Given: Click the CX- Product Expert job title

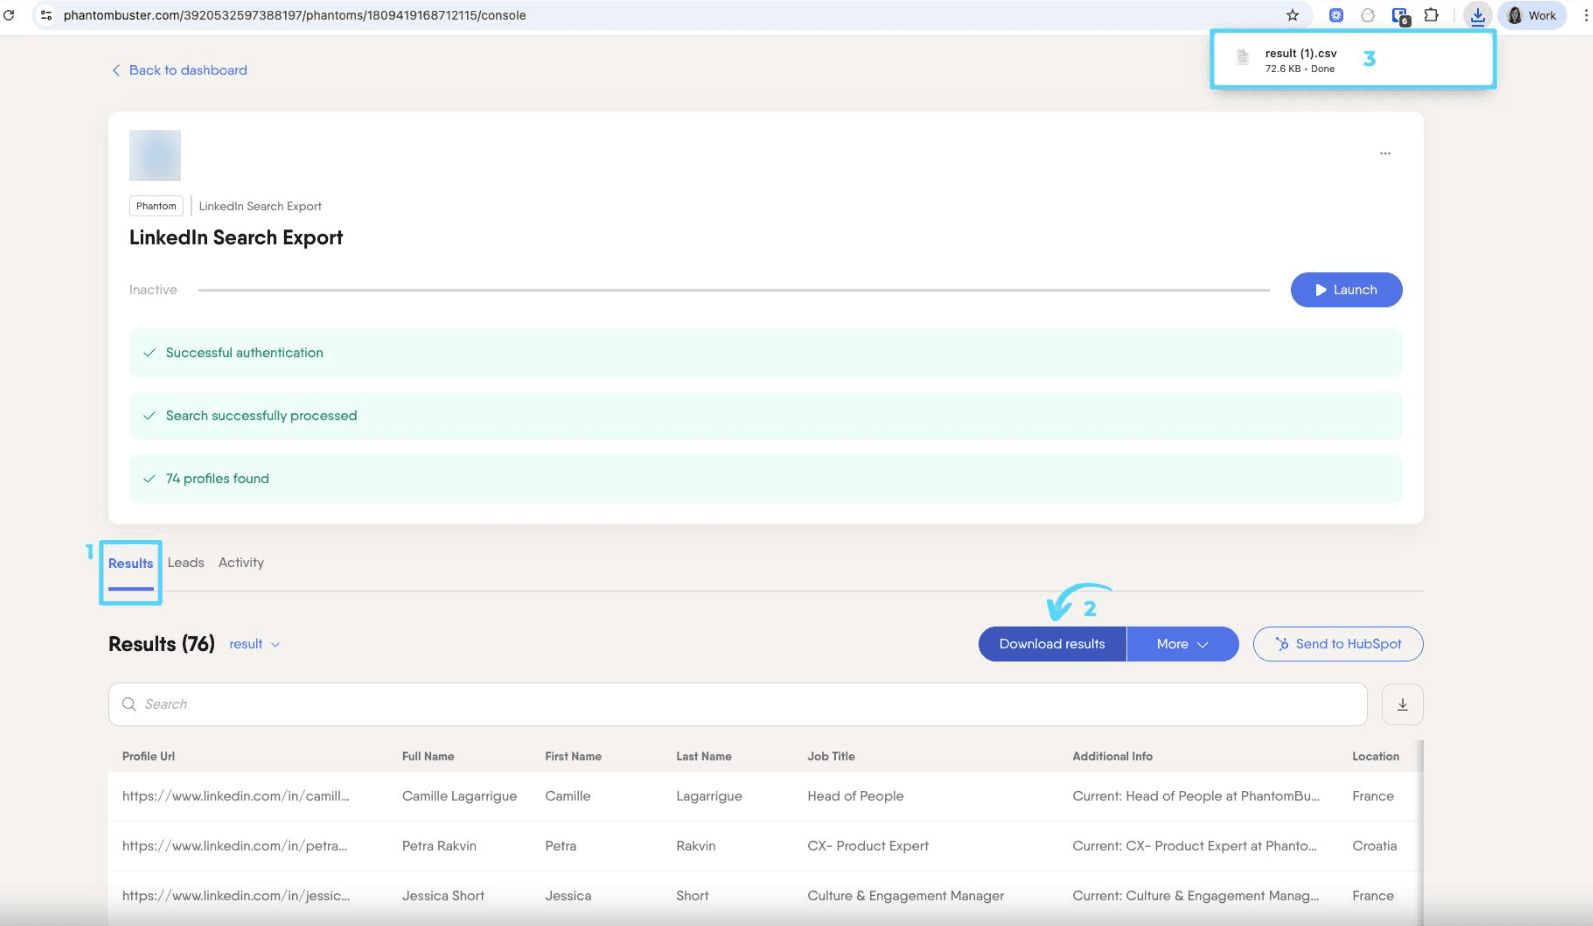Looking at the screenshot, I should point(868,846).
